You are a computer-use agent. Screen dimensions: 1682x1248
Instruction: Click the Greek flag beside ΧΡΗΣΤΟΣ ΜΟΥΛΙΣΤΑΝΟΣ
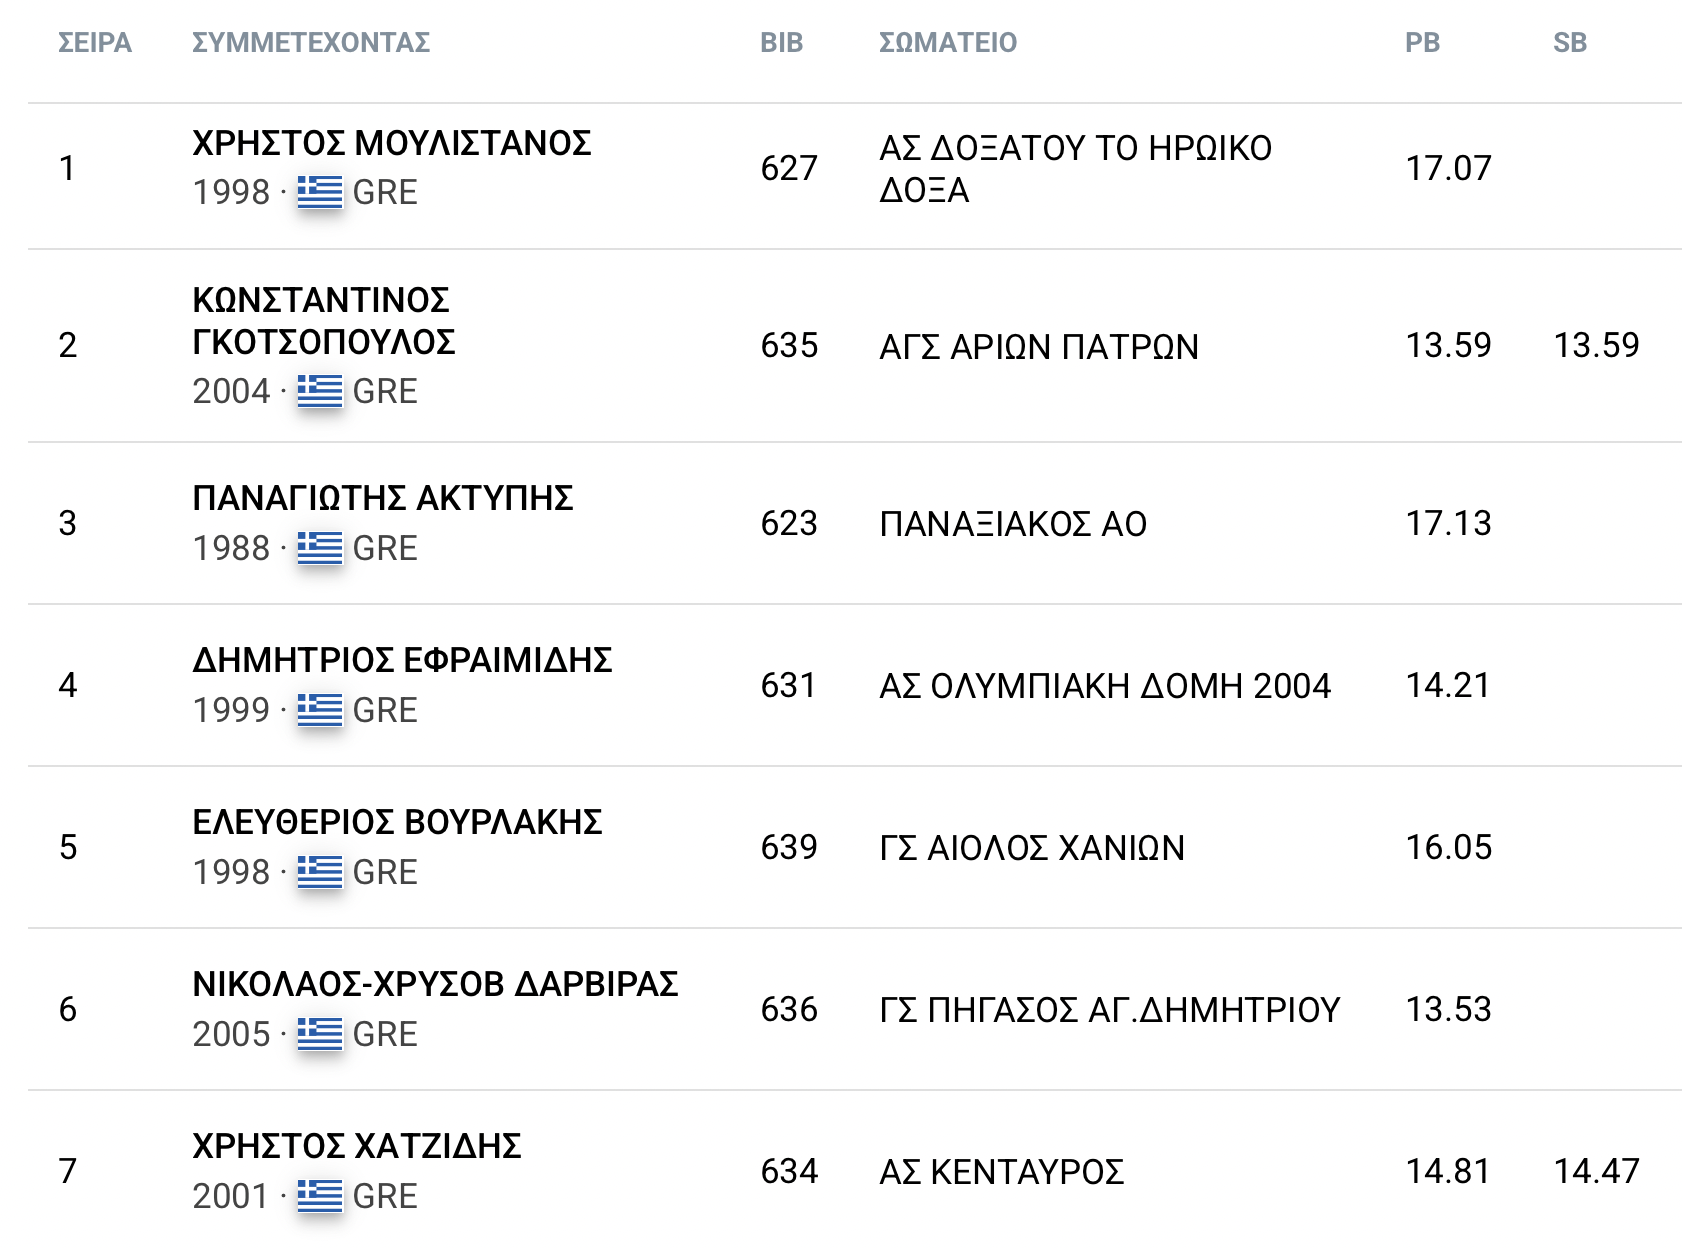pyautogui.click(x=320, y=192)
